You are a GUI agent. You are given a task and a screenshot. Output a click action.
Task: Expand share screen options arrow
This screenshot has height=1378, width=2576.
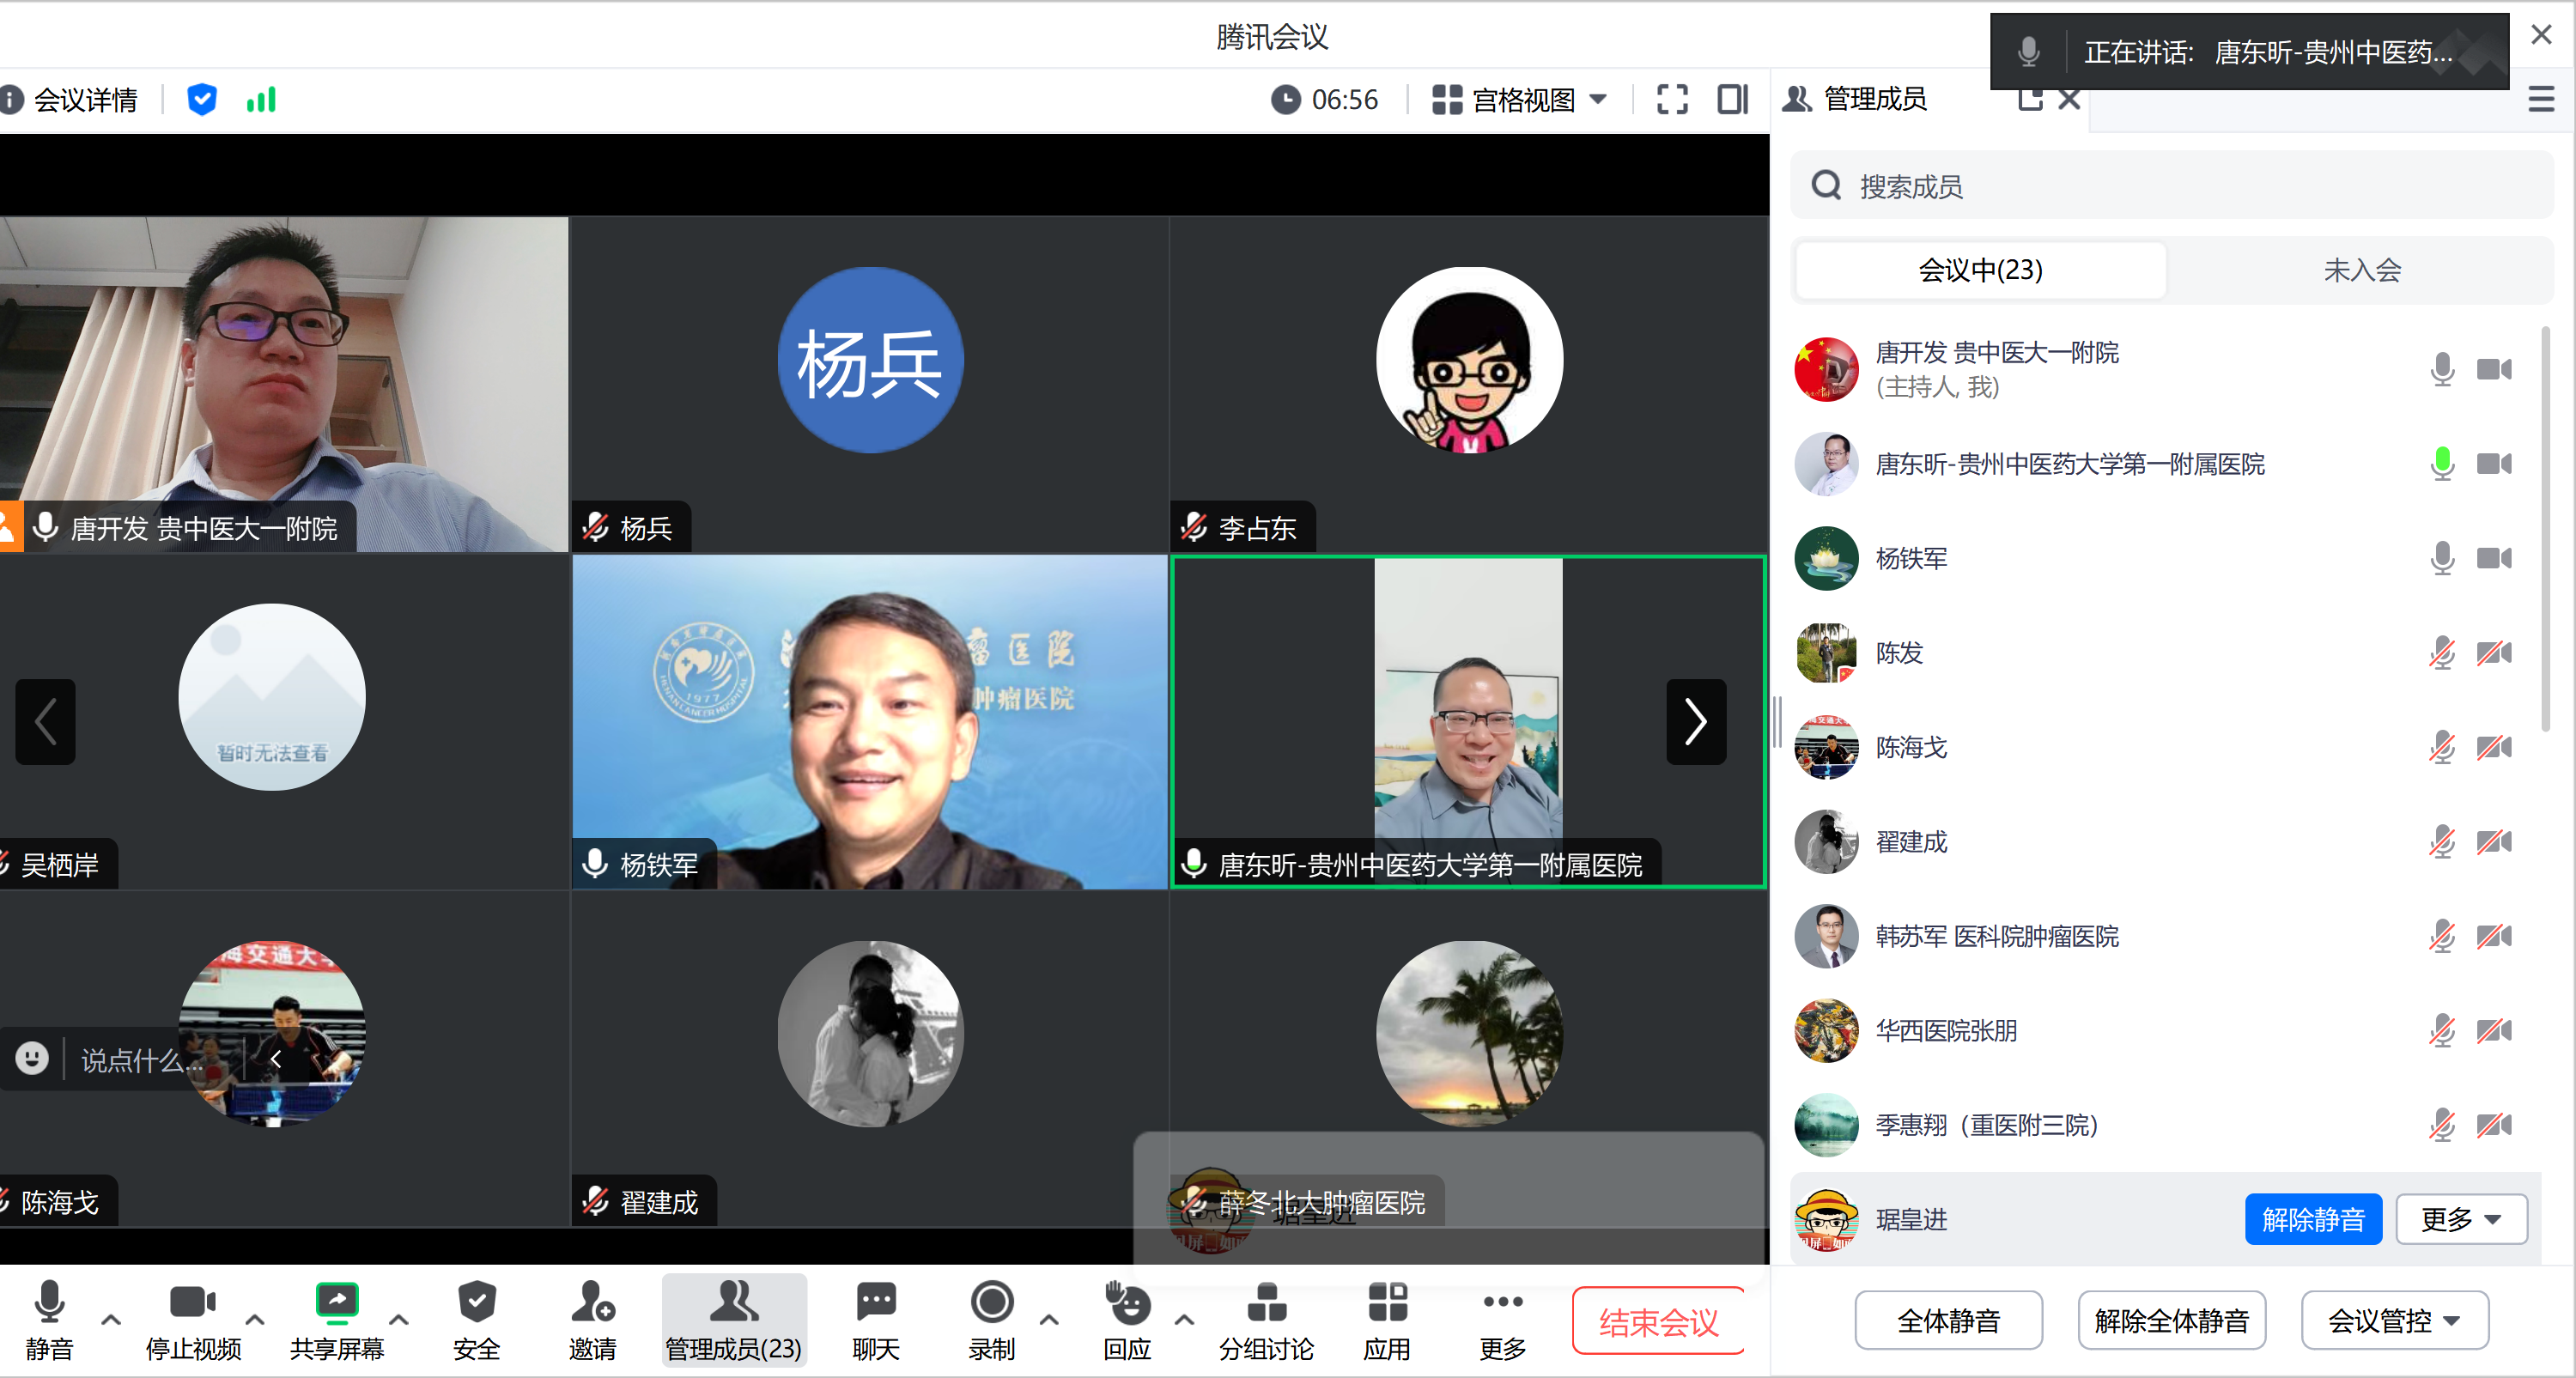(x=399, y=1320)
